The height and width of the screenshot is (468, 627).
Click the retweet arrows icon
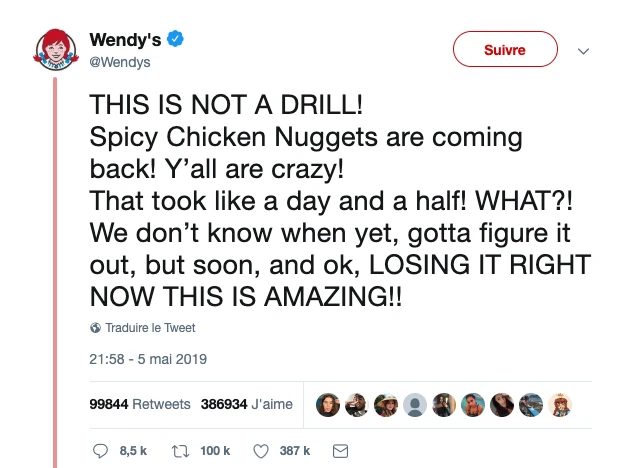tap(180, 451)
